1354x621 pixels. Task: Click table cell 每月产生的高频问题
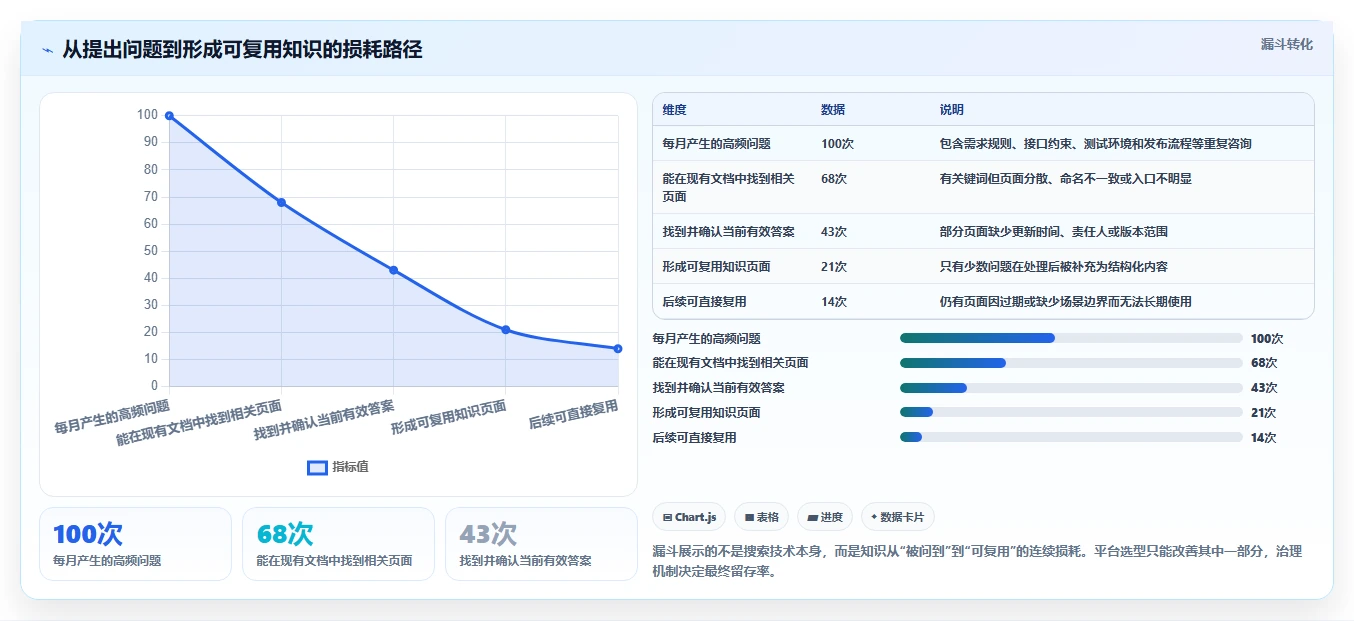(x=716, y=144)
